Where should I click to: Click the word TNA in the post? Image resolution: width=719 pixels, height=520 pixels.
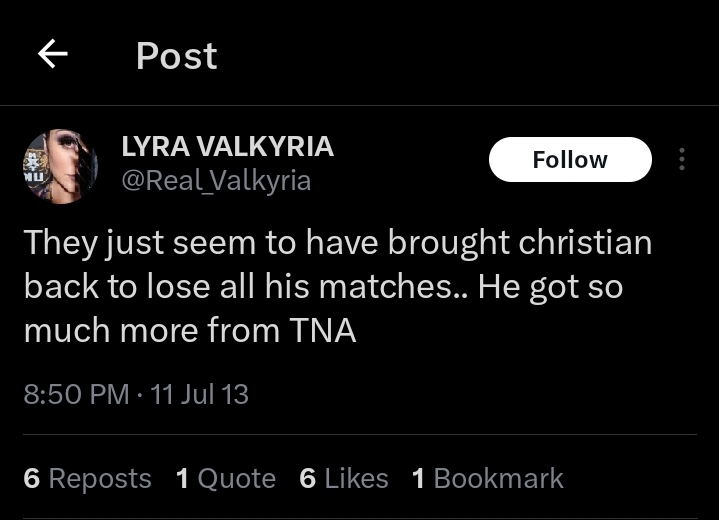(x=323, y=330)
